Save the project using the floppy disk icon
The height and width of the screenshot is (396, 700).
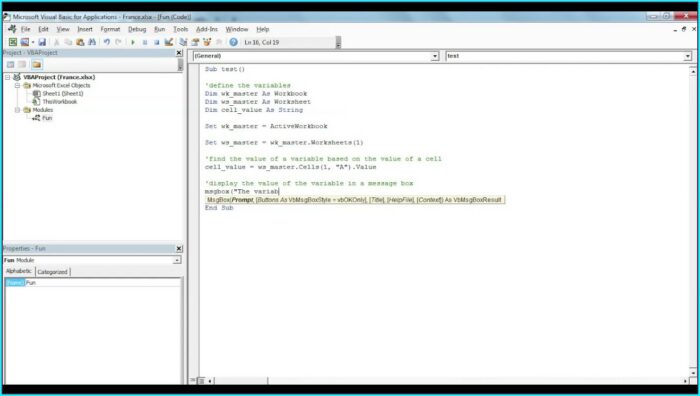pyautogui.click(x=42, y=42)
